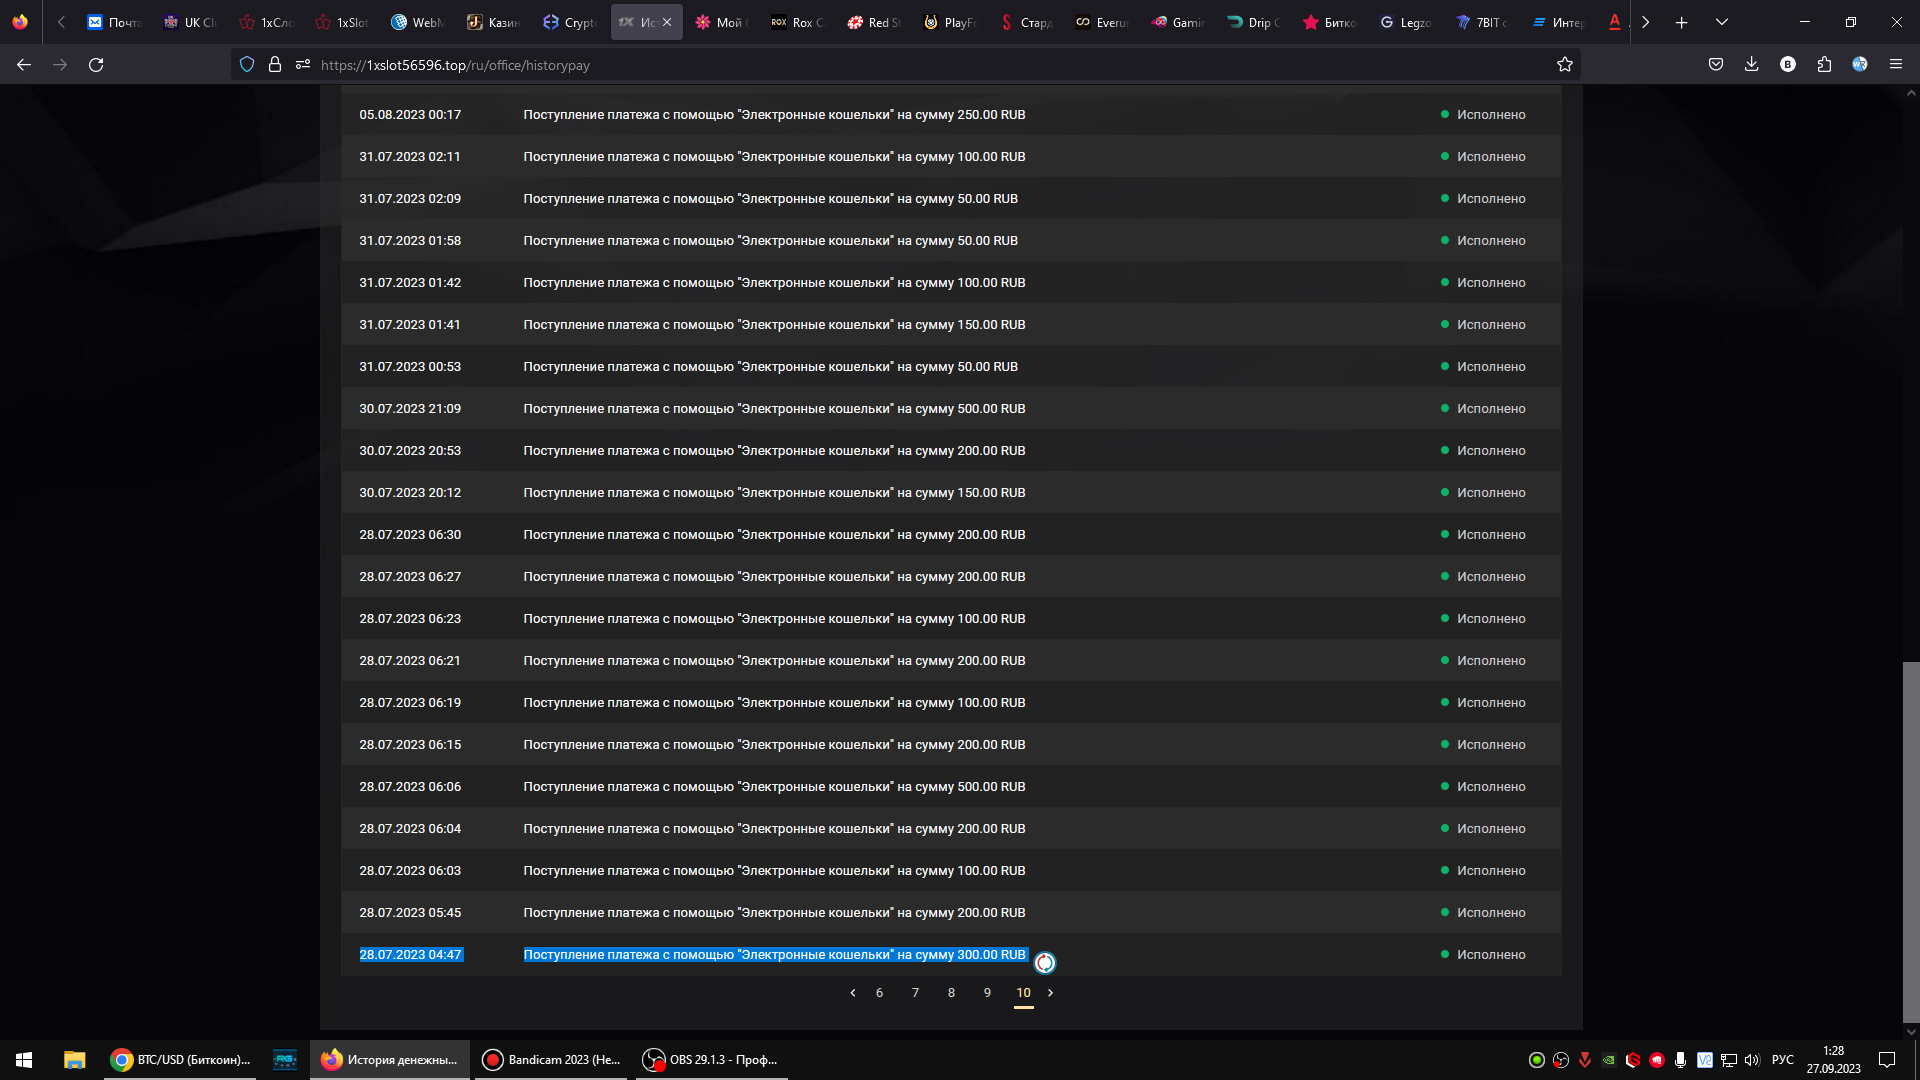Click the URL address bar
The height and width of the screenshot is (1080, 1920).
click(x=900, y=65)
